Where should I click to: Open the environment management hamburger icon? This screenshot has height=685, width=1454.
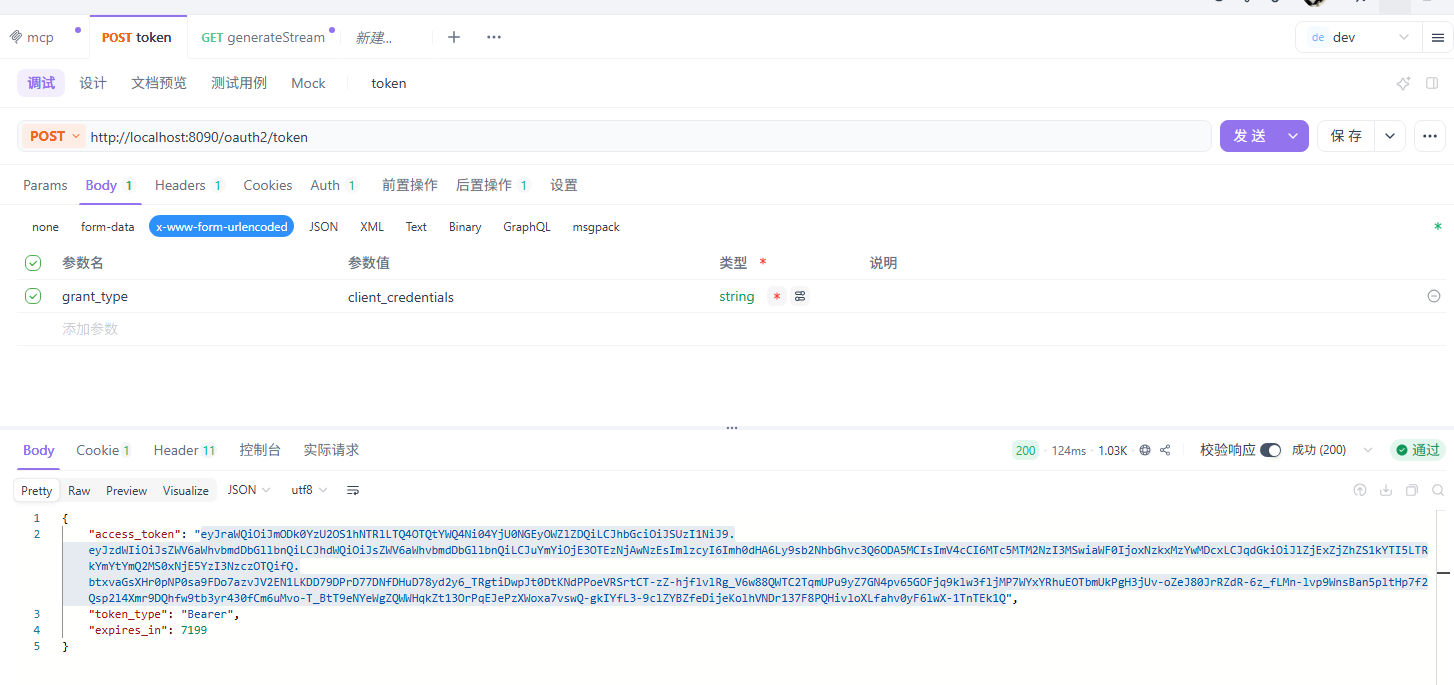(1438, 38)
